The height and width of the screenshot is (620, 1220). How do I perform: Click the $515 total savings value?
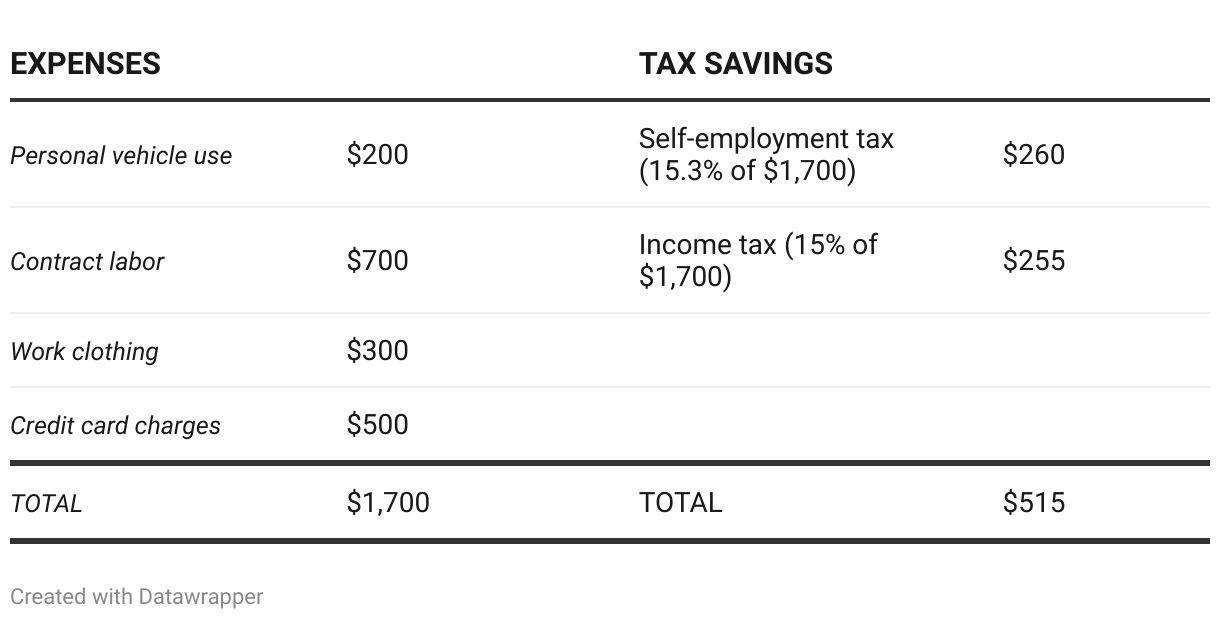pos(1034,503)
